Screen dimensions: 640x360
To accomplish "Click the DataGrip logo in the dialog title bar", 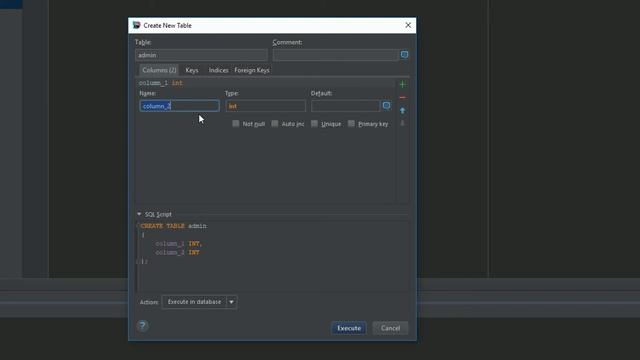I will click(x=136, y=25).
